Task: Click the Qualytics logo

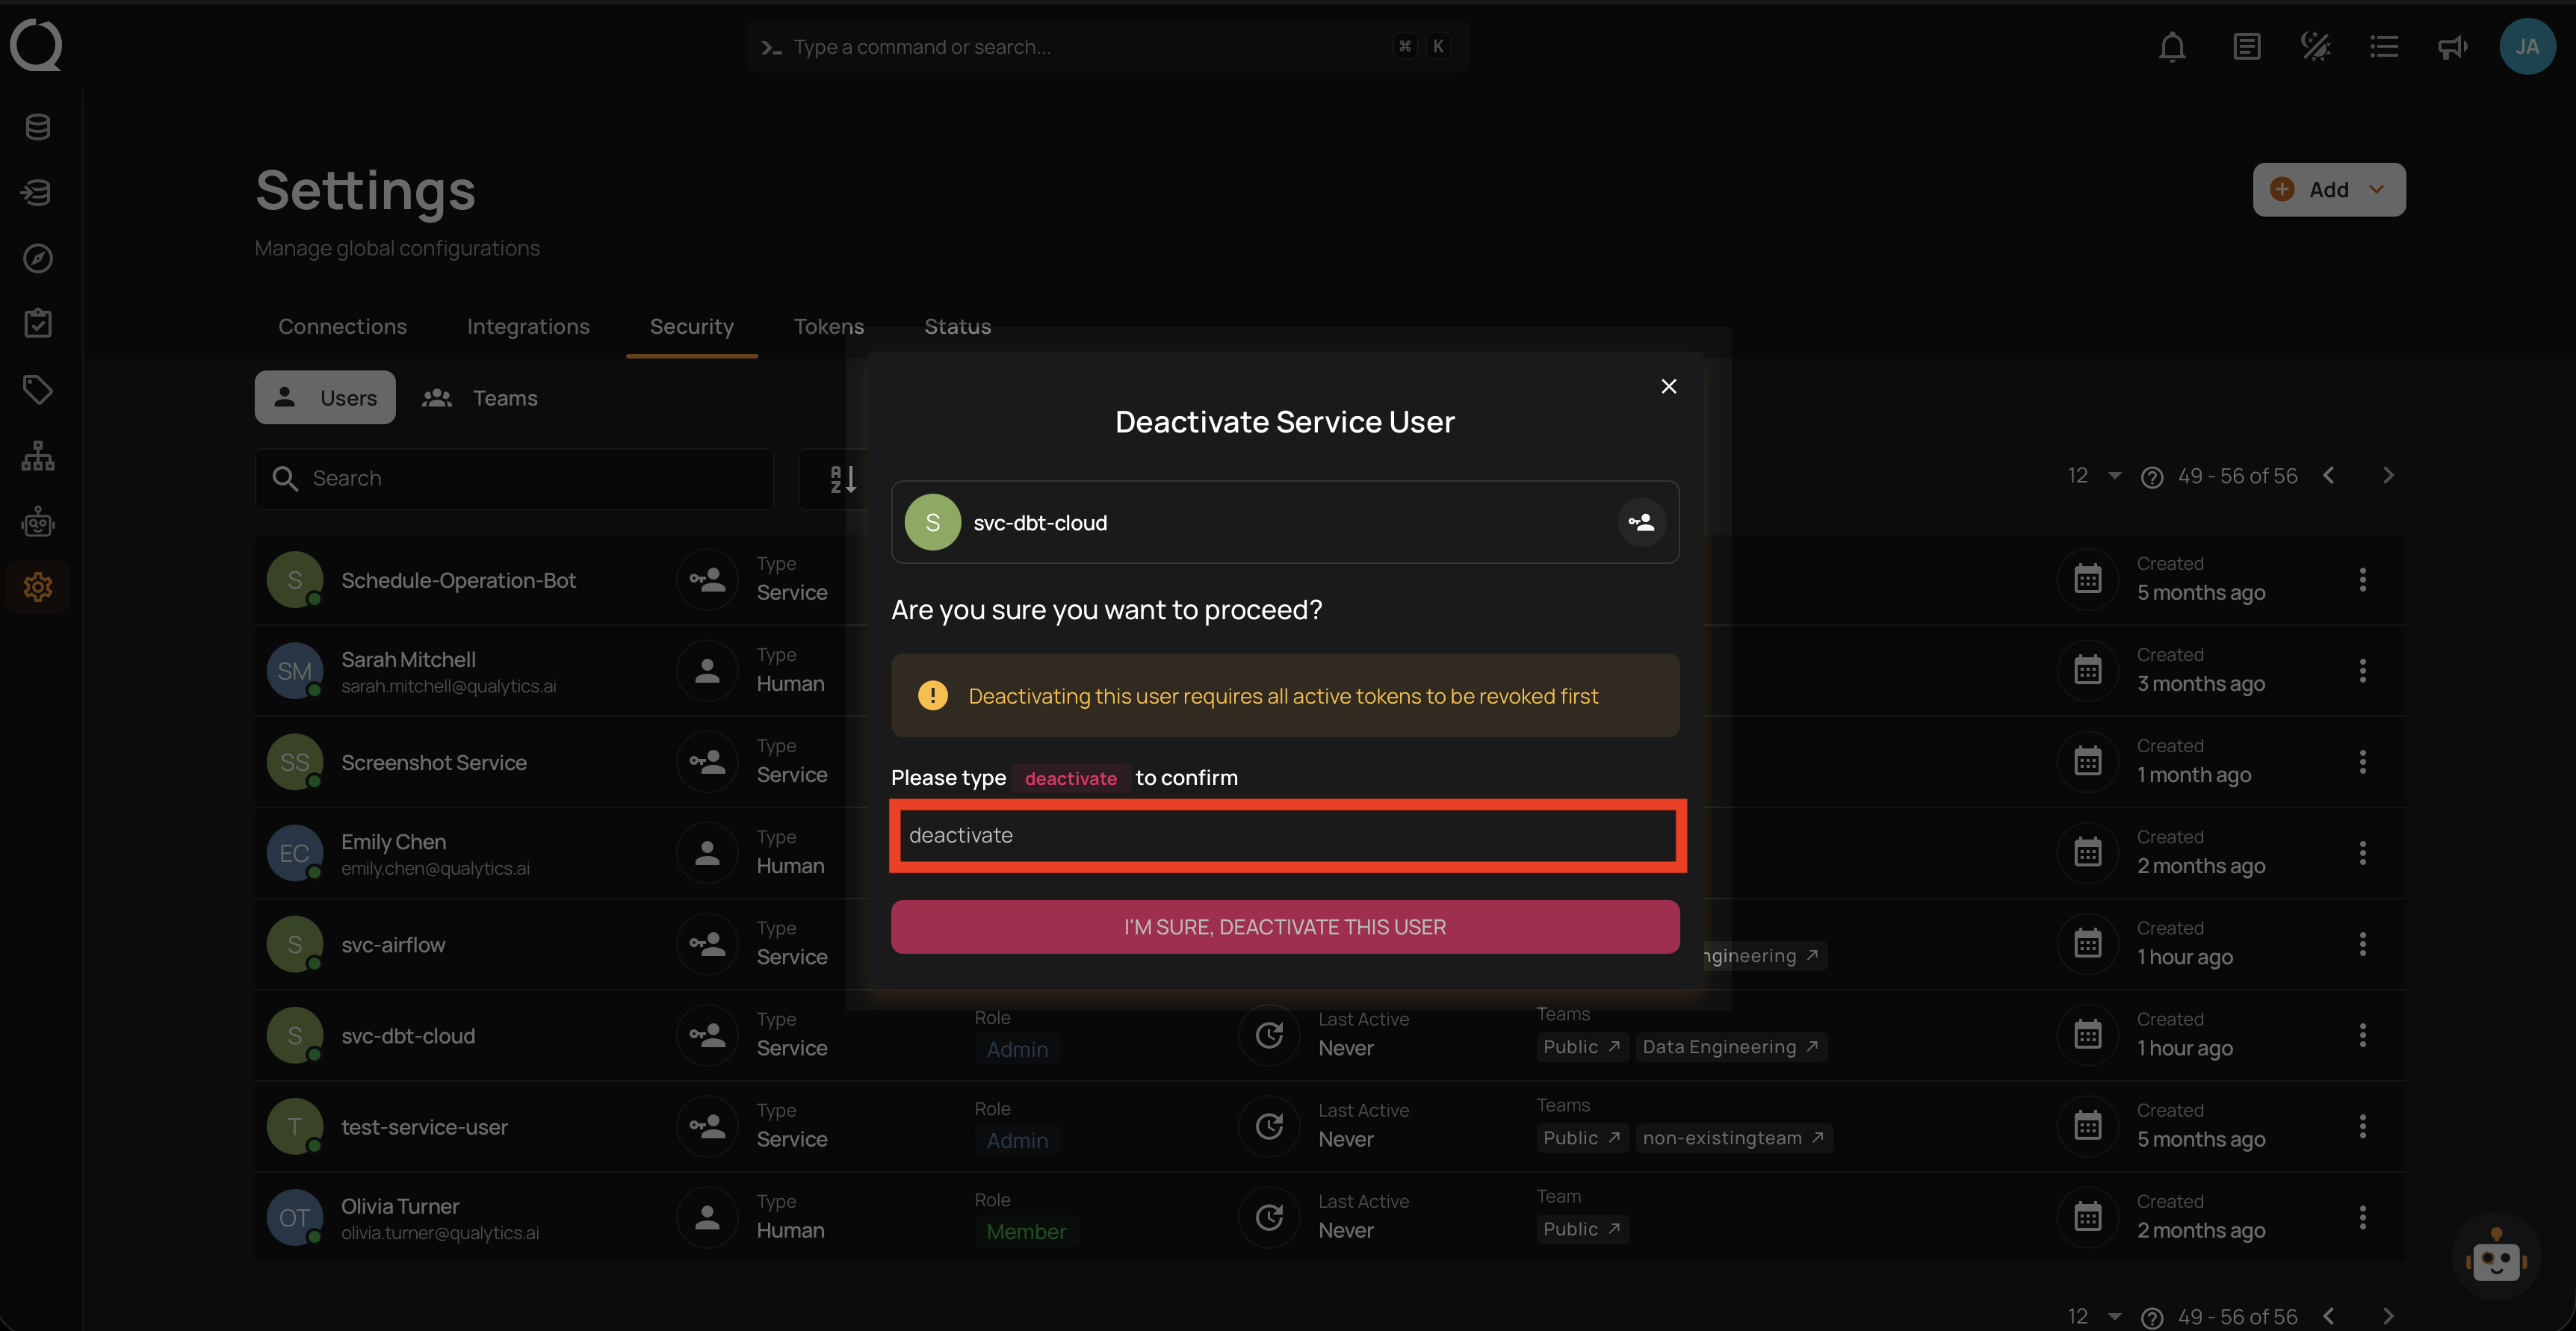Action: click(x=36, y=45)
